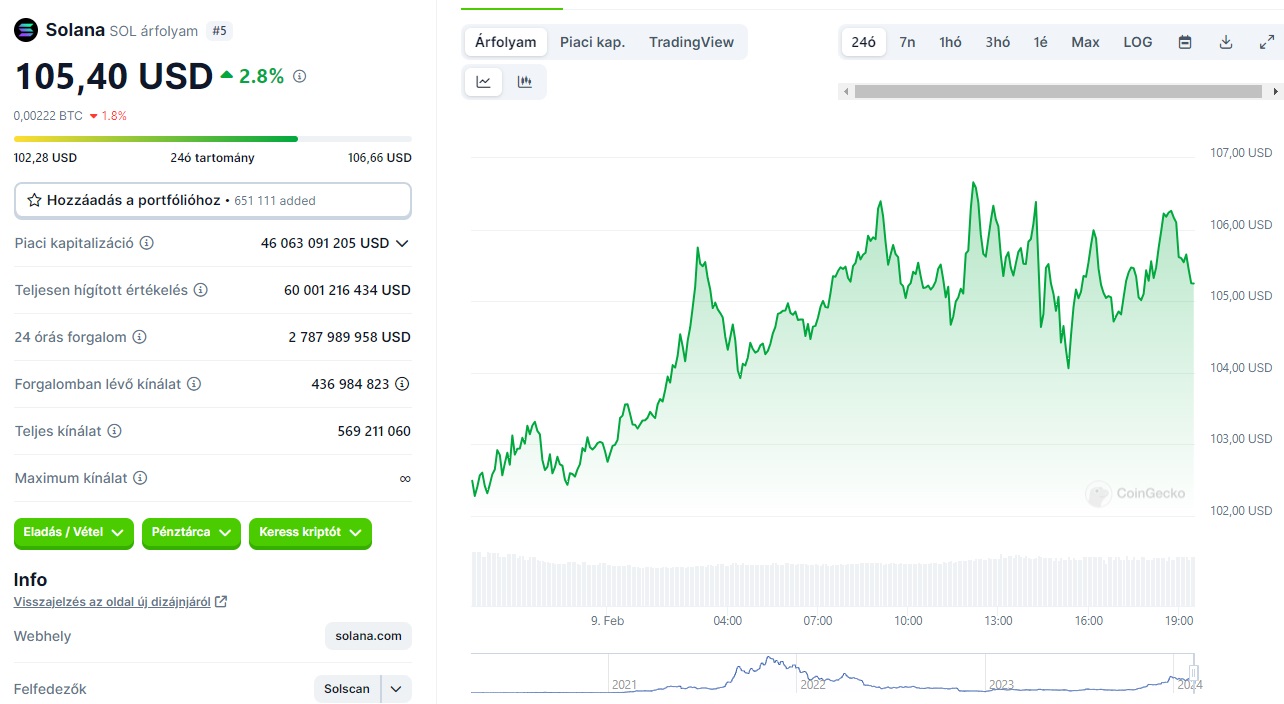1284x704 pixels.
Task: Show info for Piaci kapitalizáció
Action: (x=147, y=243)
